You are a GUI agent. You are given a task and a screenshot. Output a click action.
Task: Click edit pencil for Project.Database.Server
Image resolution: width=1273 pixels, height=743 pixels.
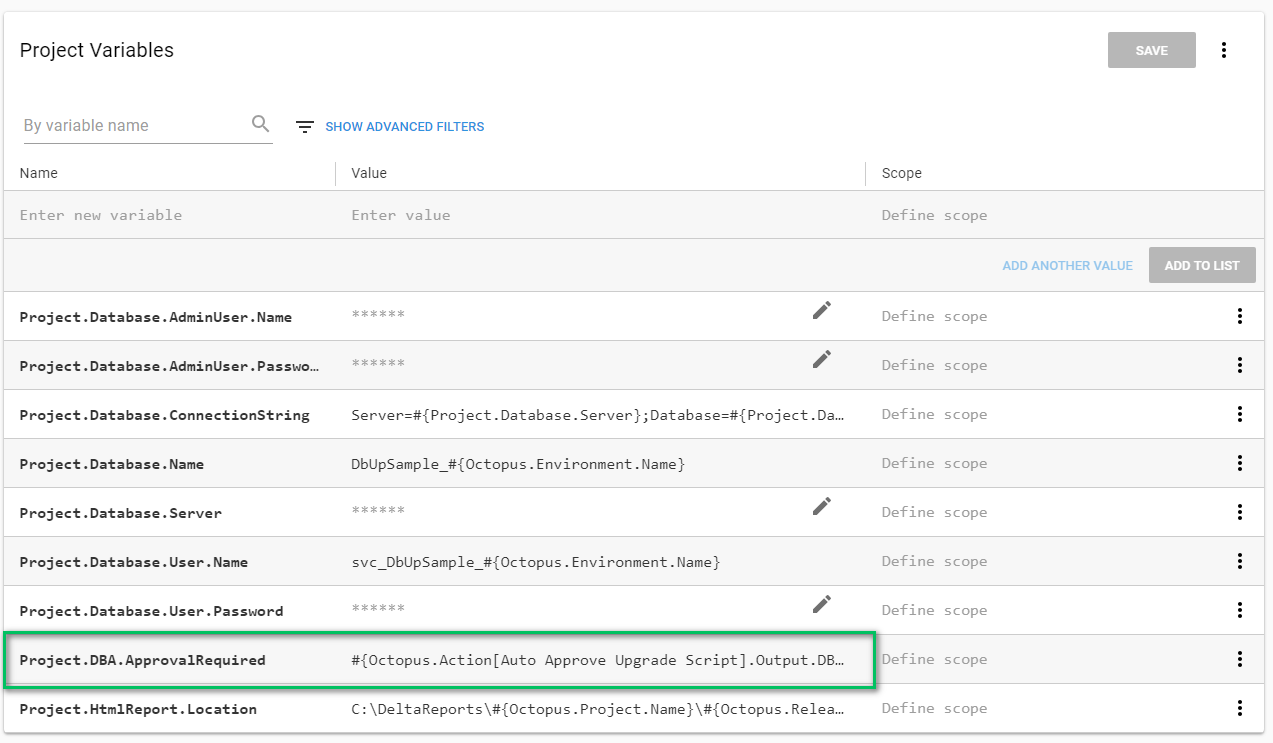tap(821, 507)
